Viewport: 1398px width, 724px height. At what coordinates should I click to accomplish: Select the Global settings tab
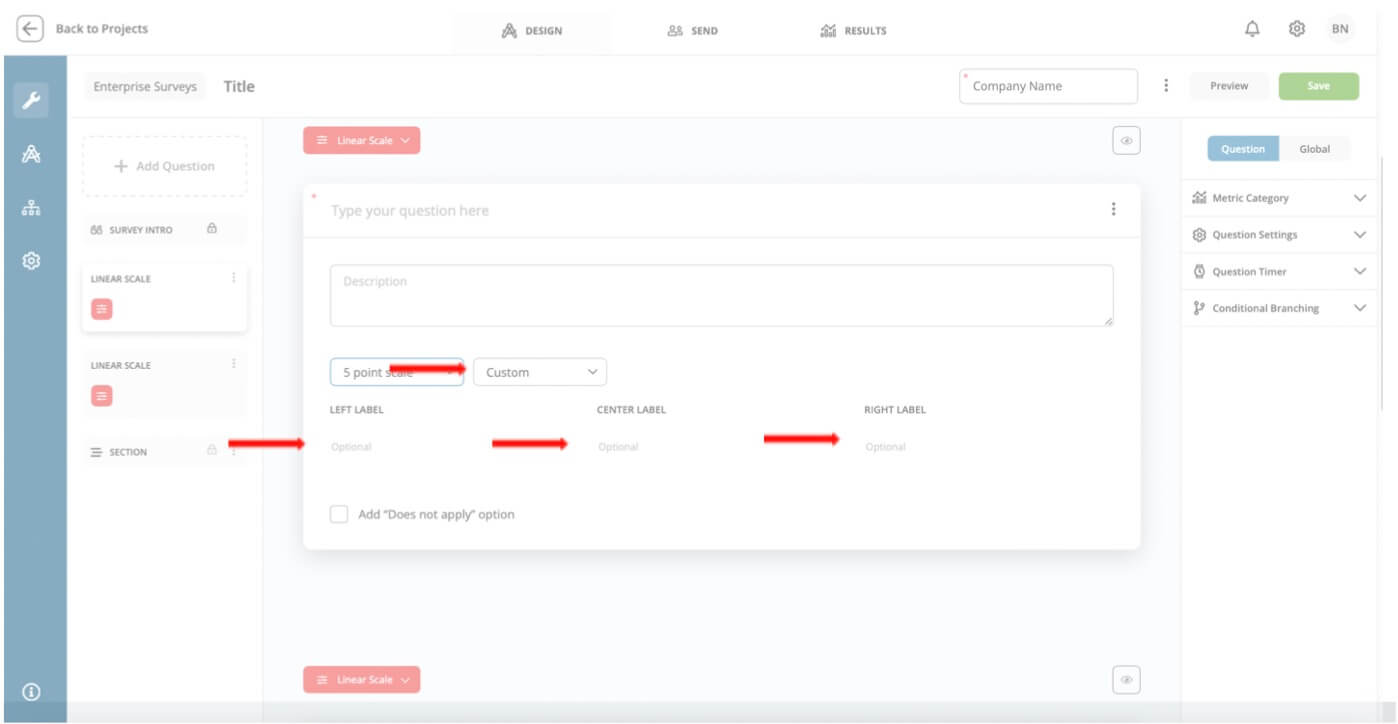[1314, 149]
